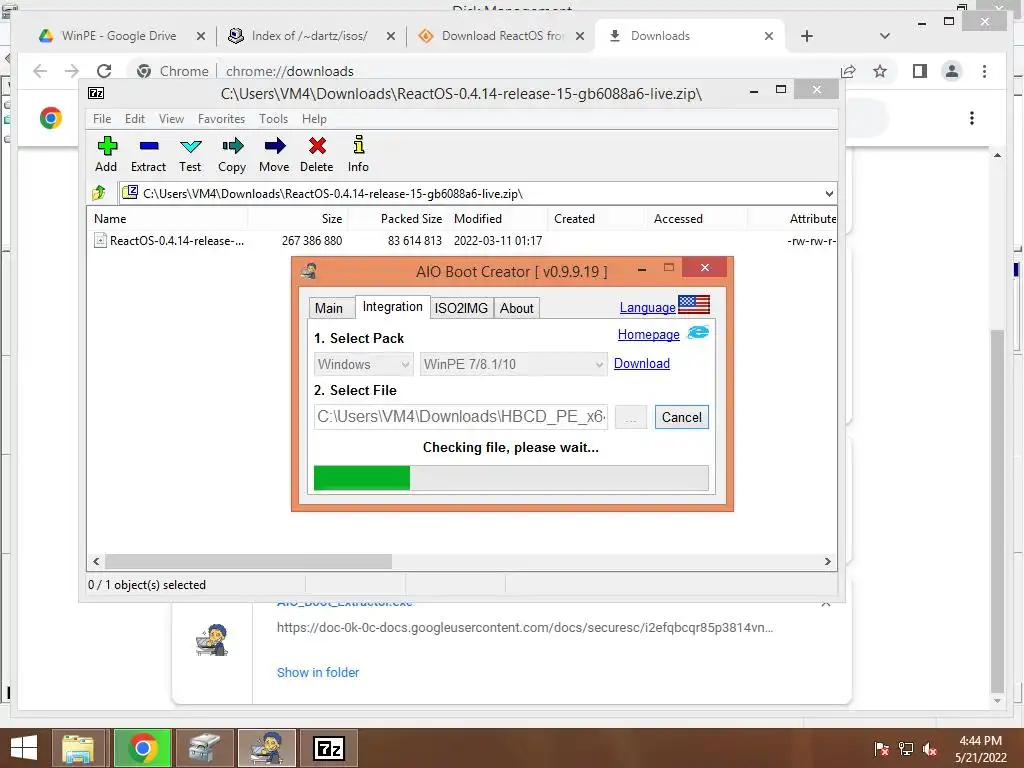The image size is (1024, 768).
Task: Click the Select File path field
Action: 460,417
